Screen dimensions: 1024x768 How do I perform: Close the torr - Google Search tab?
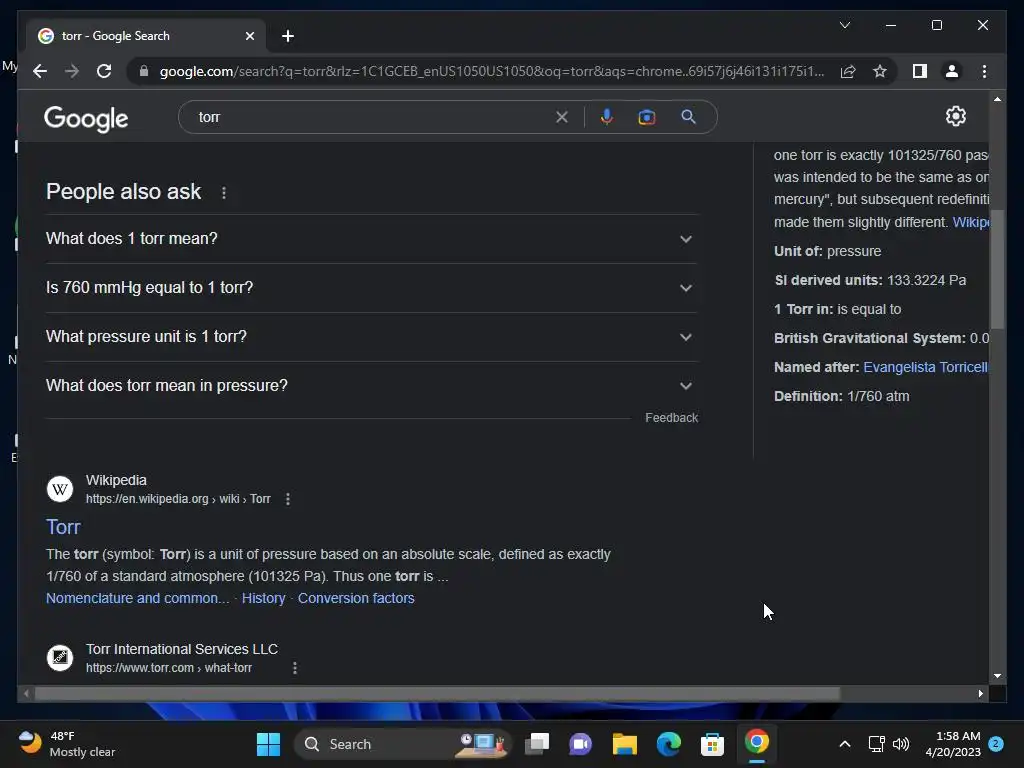[249, 36]
